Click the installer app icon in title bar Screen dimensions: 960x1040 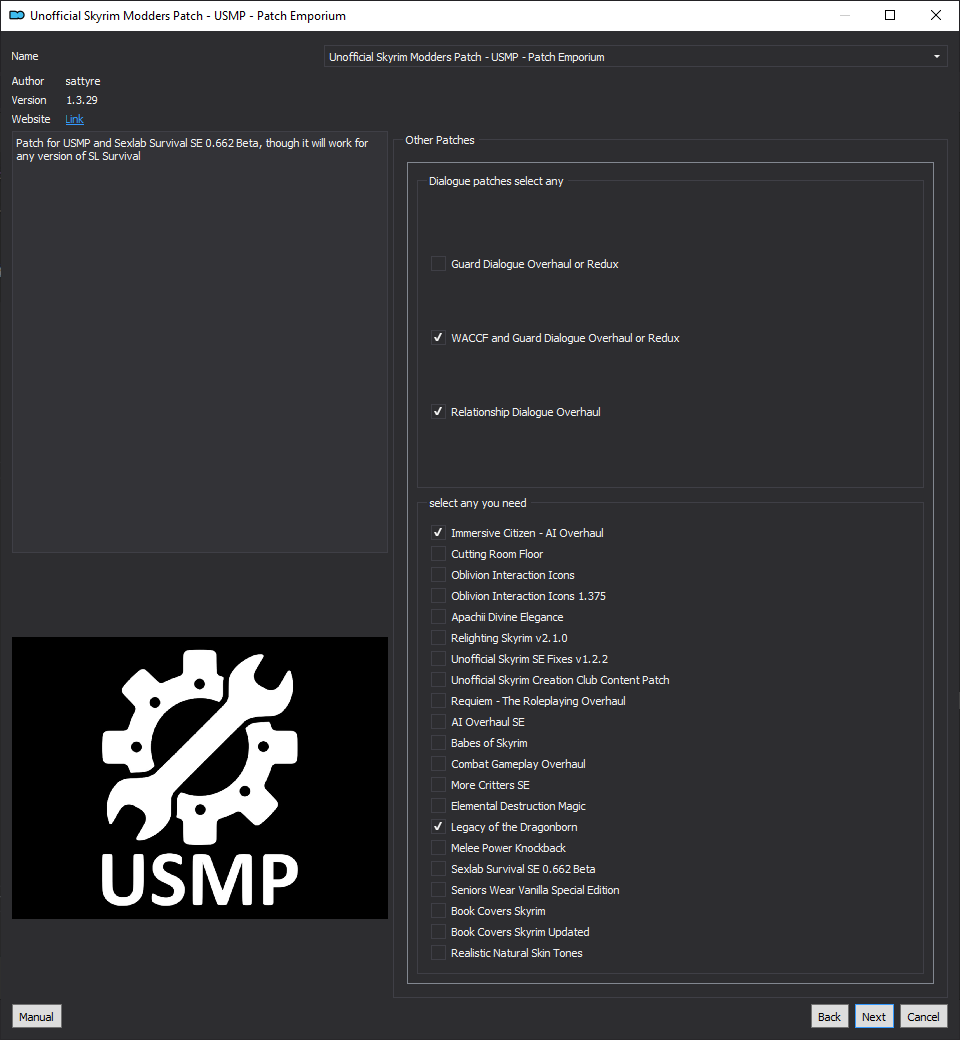pos(17,15)
